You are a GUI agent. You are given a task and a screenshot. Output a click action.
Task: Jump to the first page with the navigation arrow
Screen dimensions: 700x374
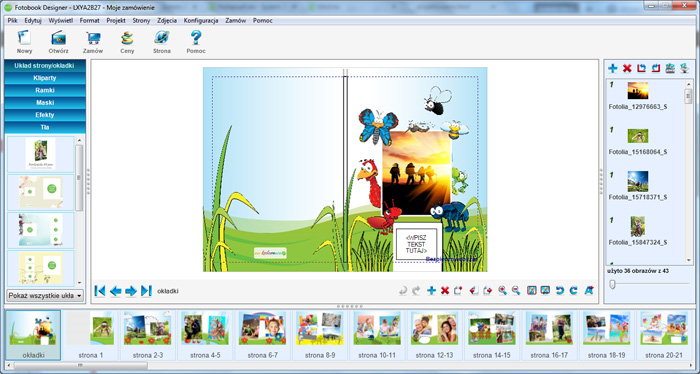coord(100,291)
